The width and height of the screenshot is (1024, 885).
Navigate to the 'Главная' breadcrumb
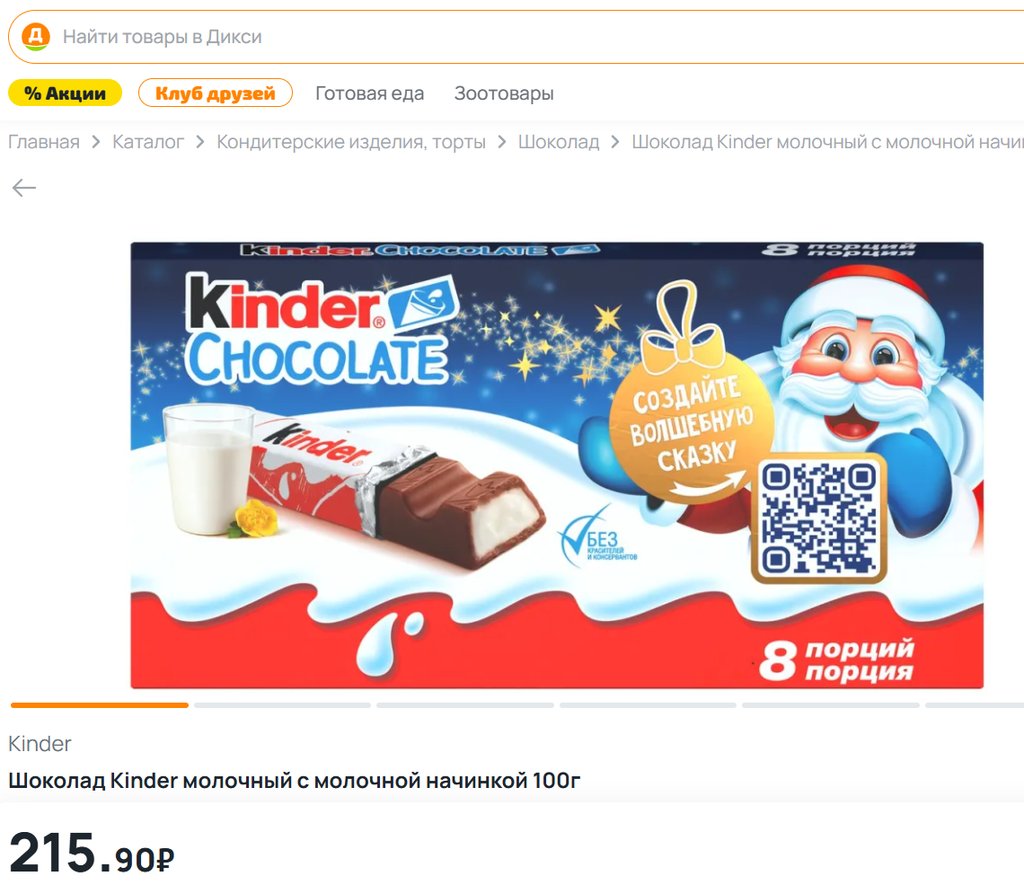[x=44, y=142]
